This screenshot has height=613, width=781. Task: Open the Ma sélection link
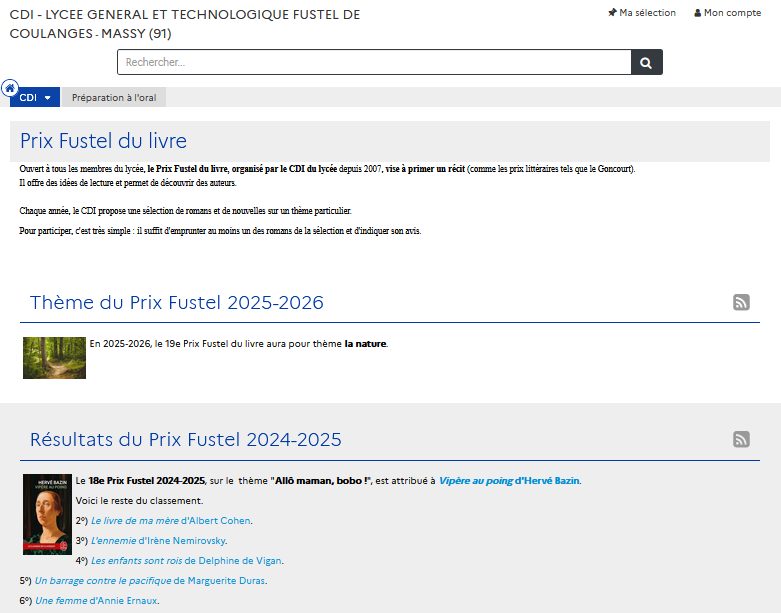pos(647,13)
